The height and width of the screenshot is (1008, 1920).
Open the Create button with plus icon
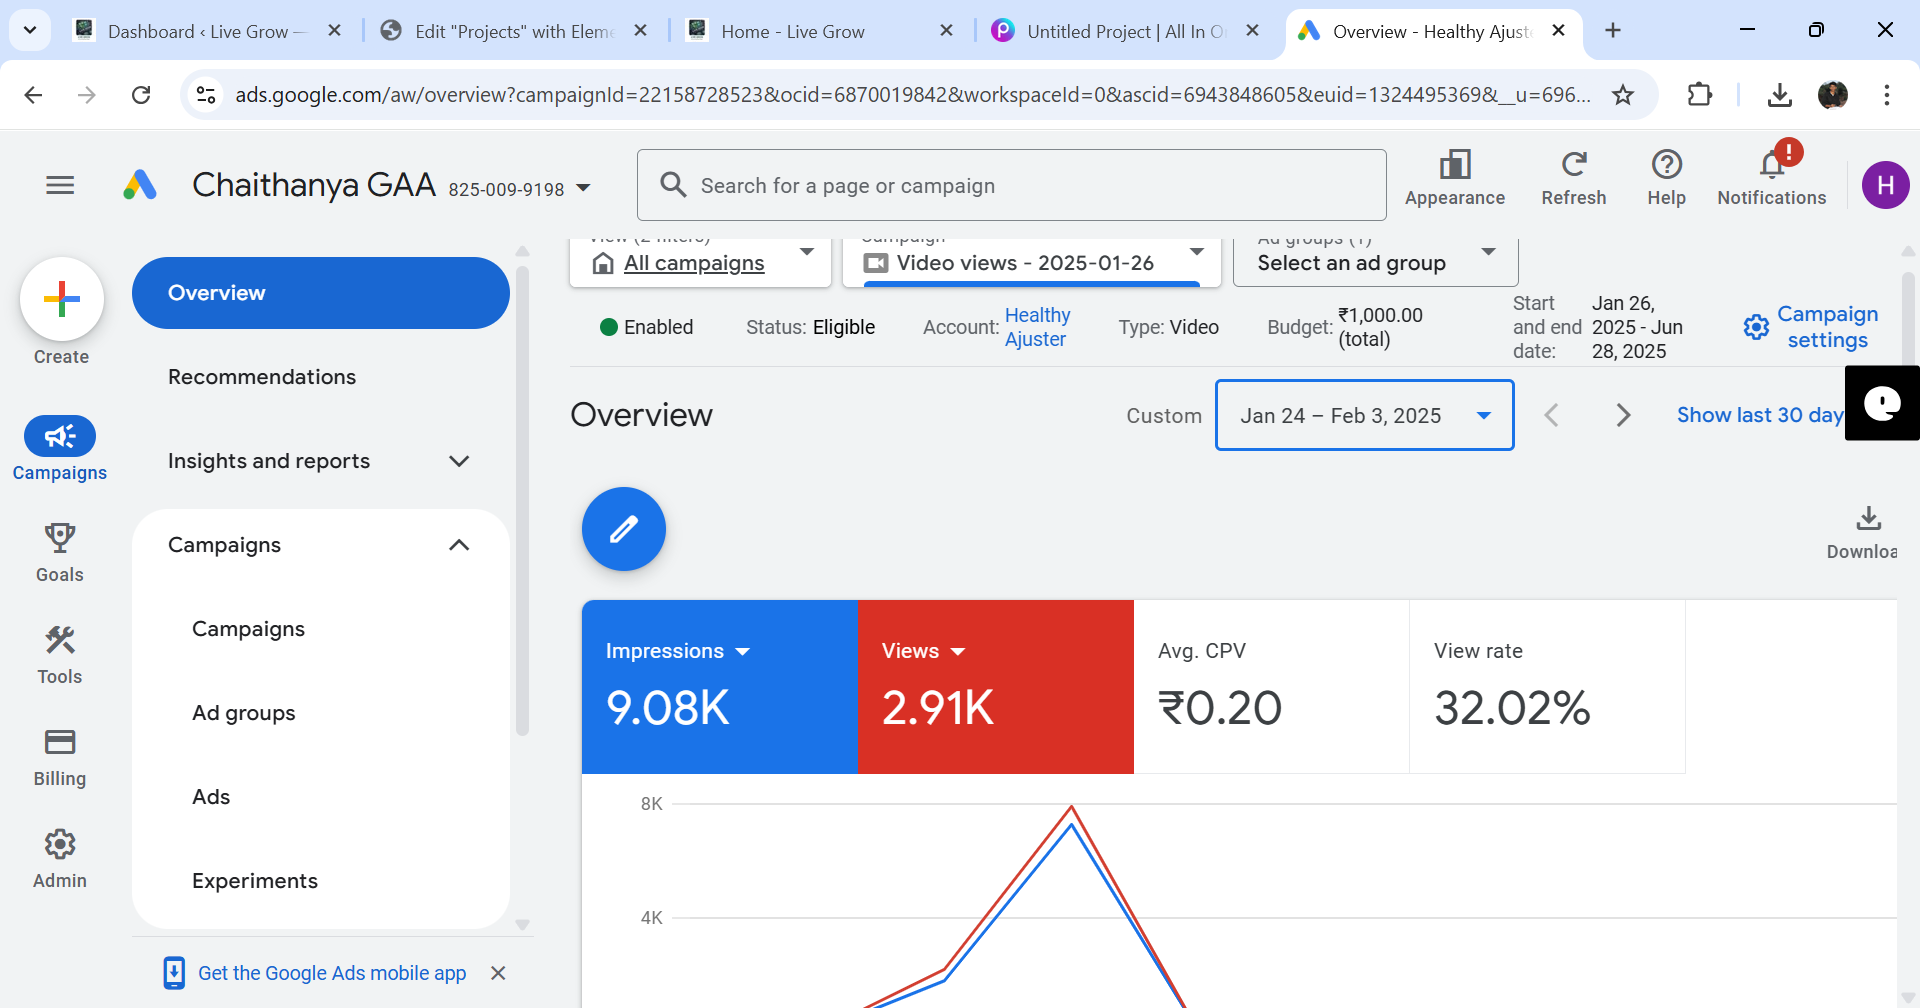(62, 298)
